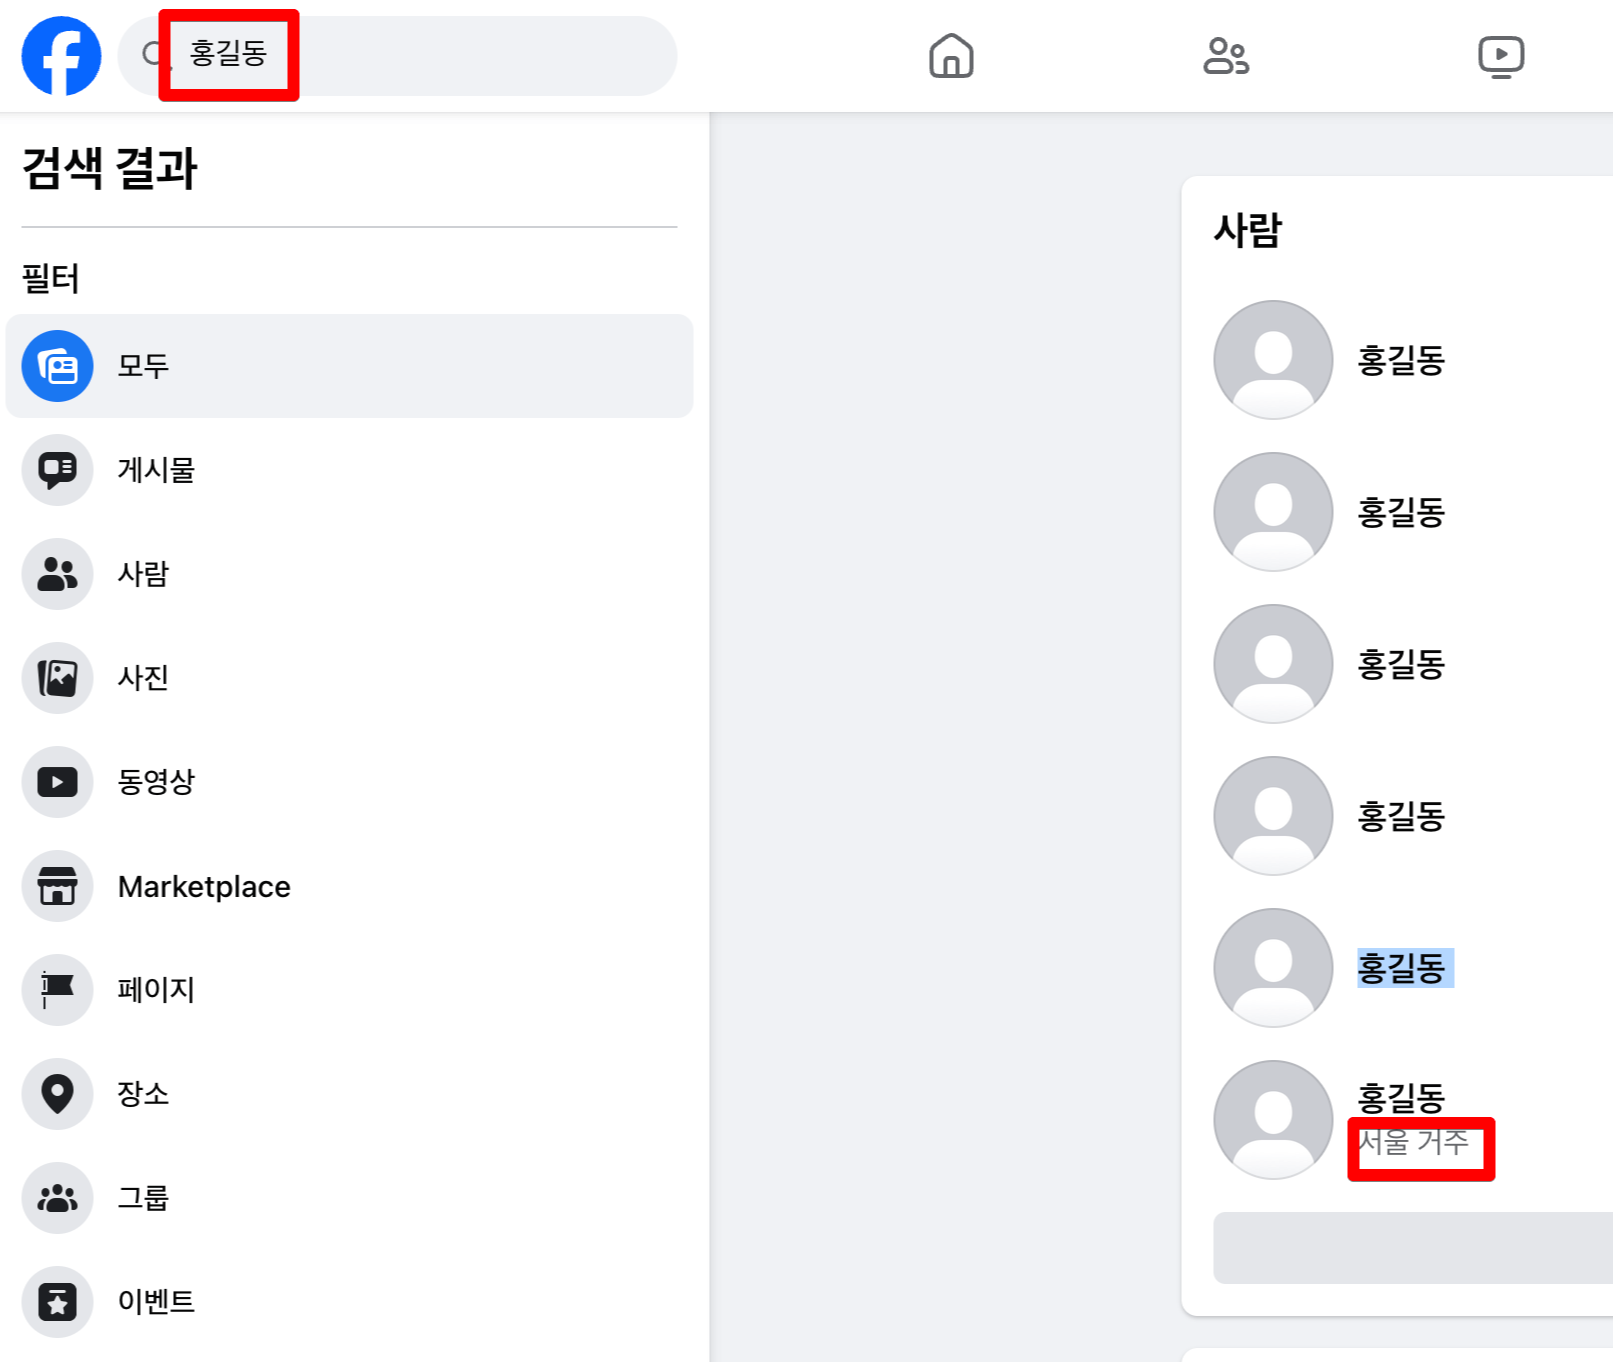
Task: Open the 필터 section header
Action: (49, 279)
